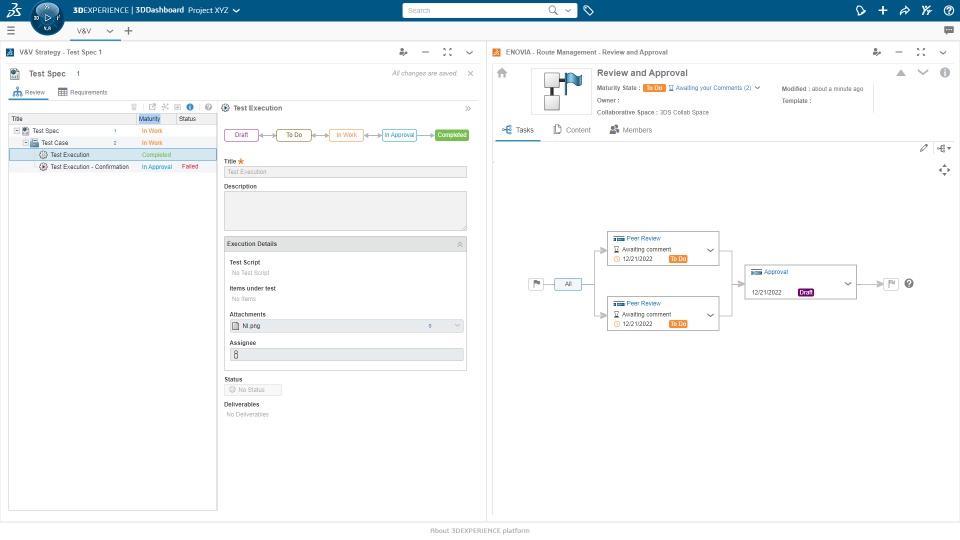Collapse the Test Case tree node
Image resolution: width=960 pixels, height=540 pixels.
click(26, 143)
